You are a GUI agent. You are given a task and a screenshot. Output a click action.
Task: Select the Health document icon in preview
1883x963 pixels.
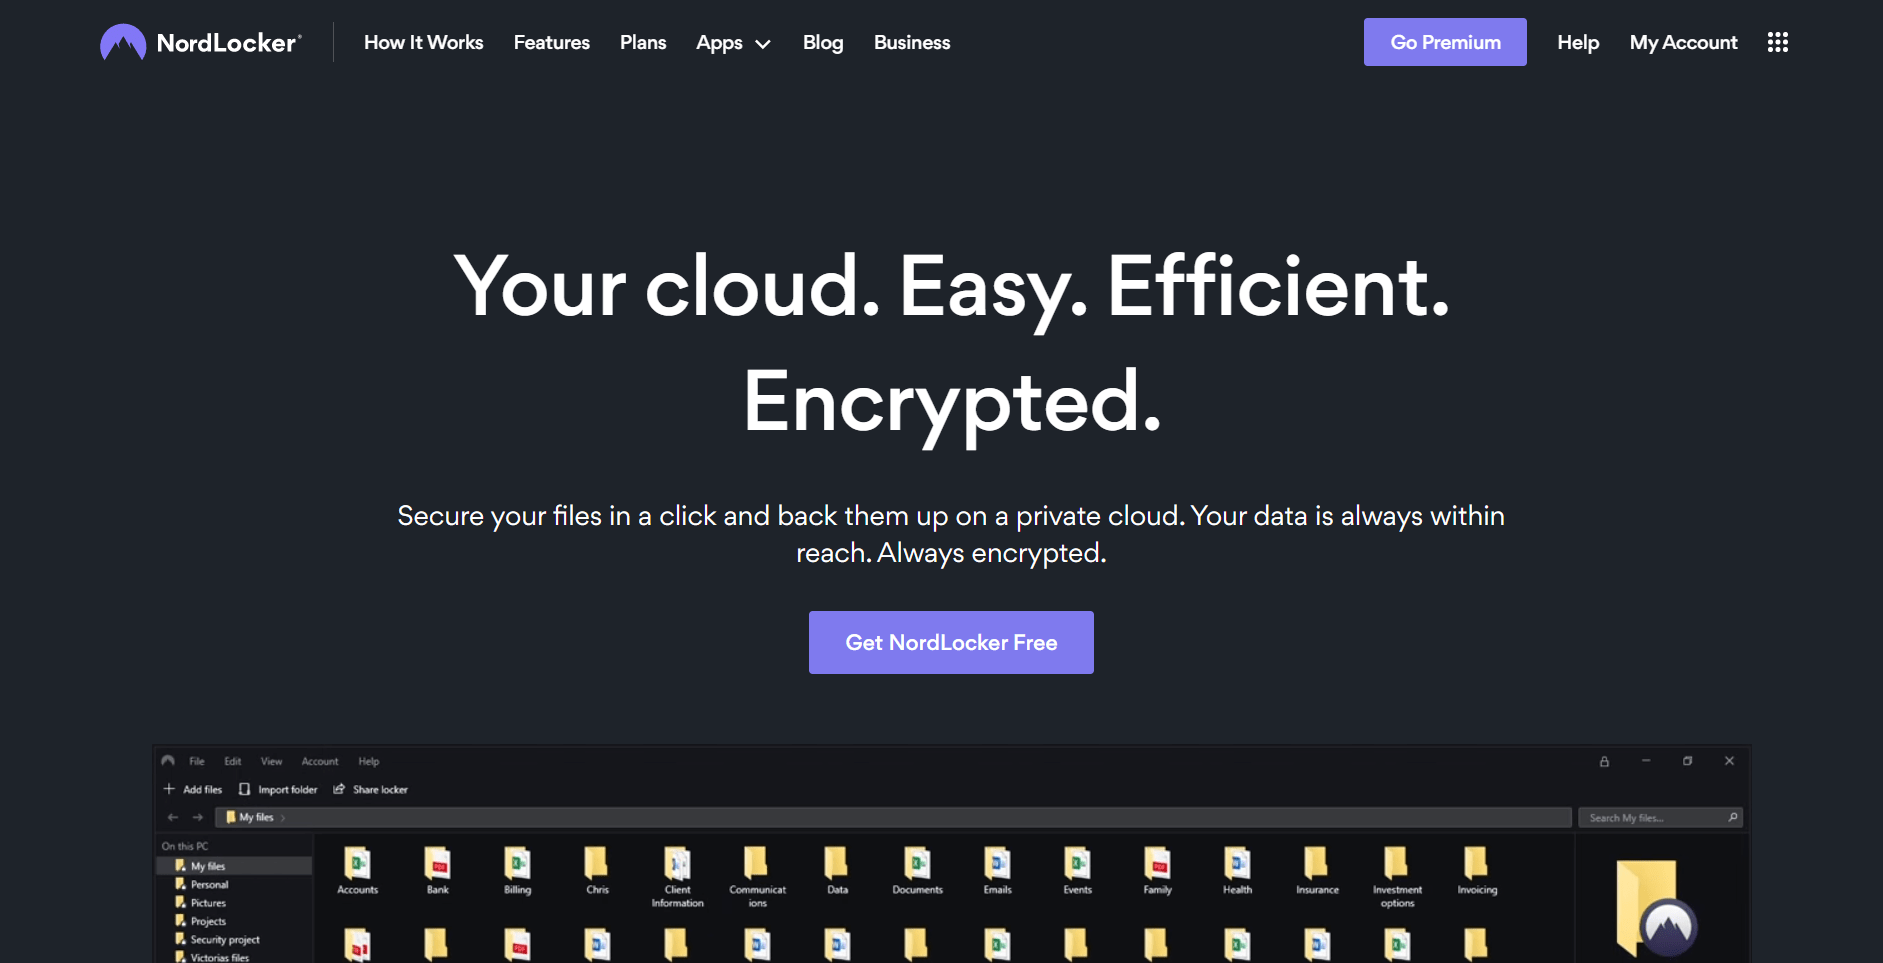pyautogui.click(x=1237, y=863)
